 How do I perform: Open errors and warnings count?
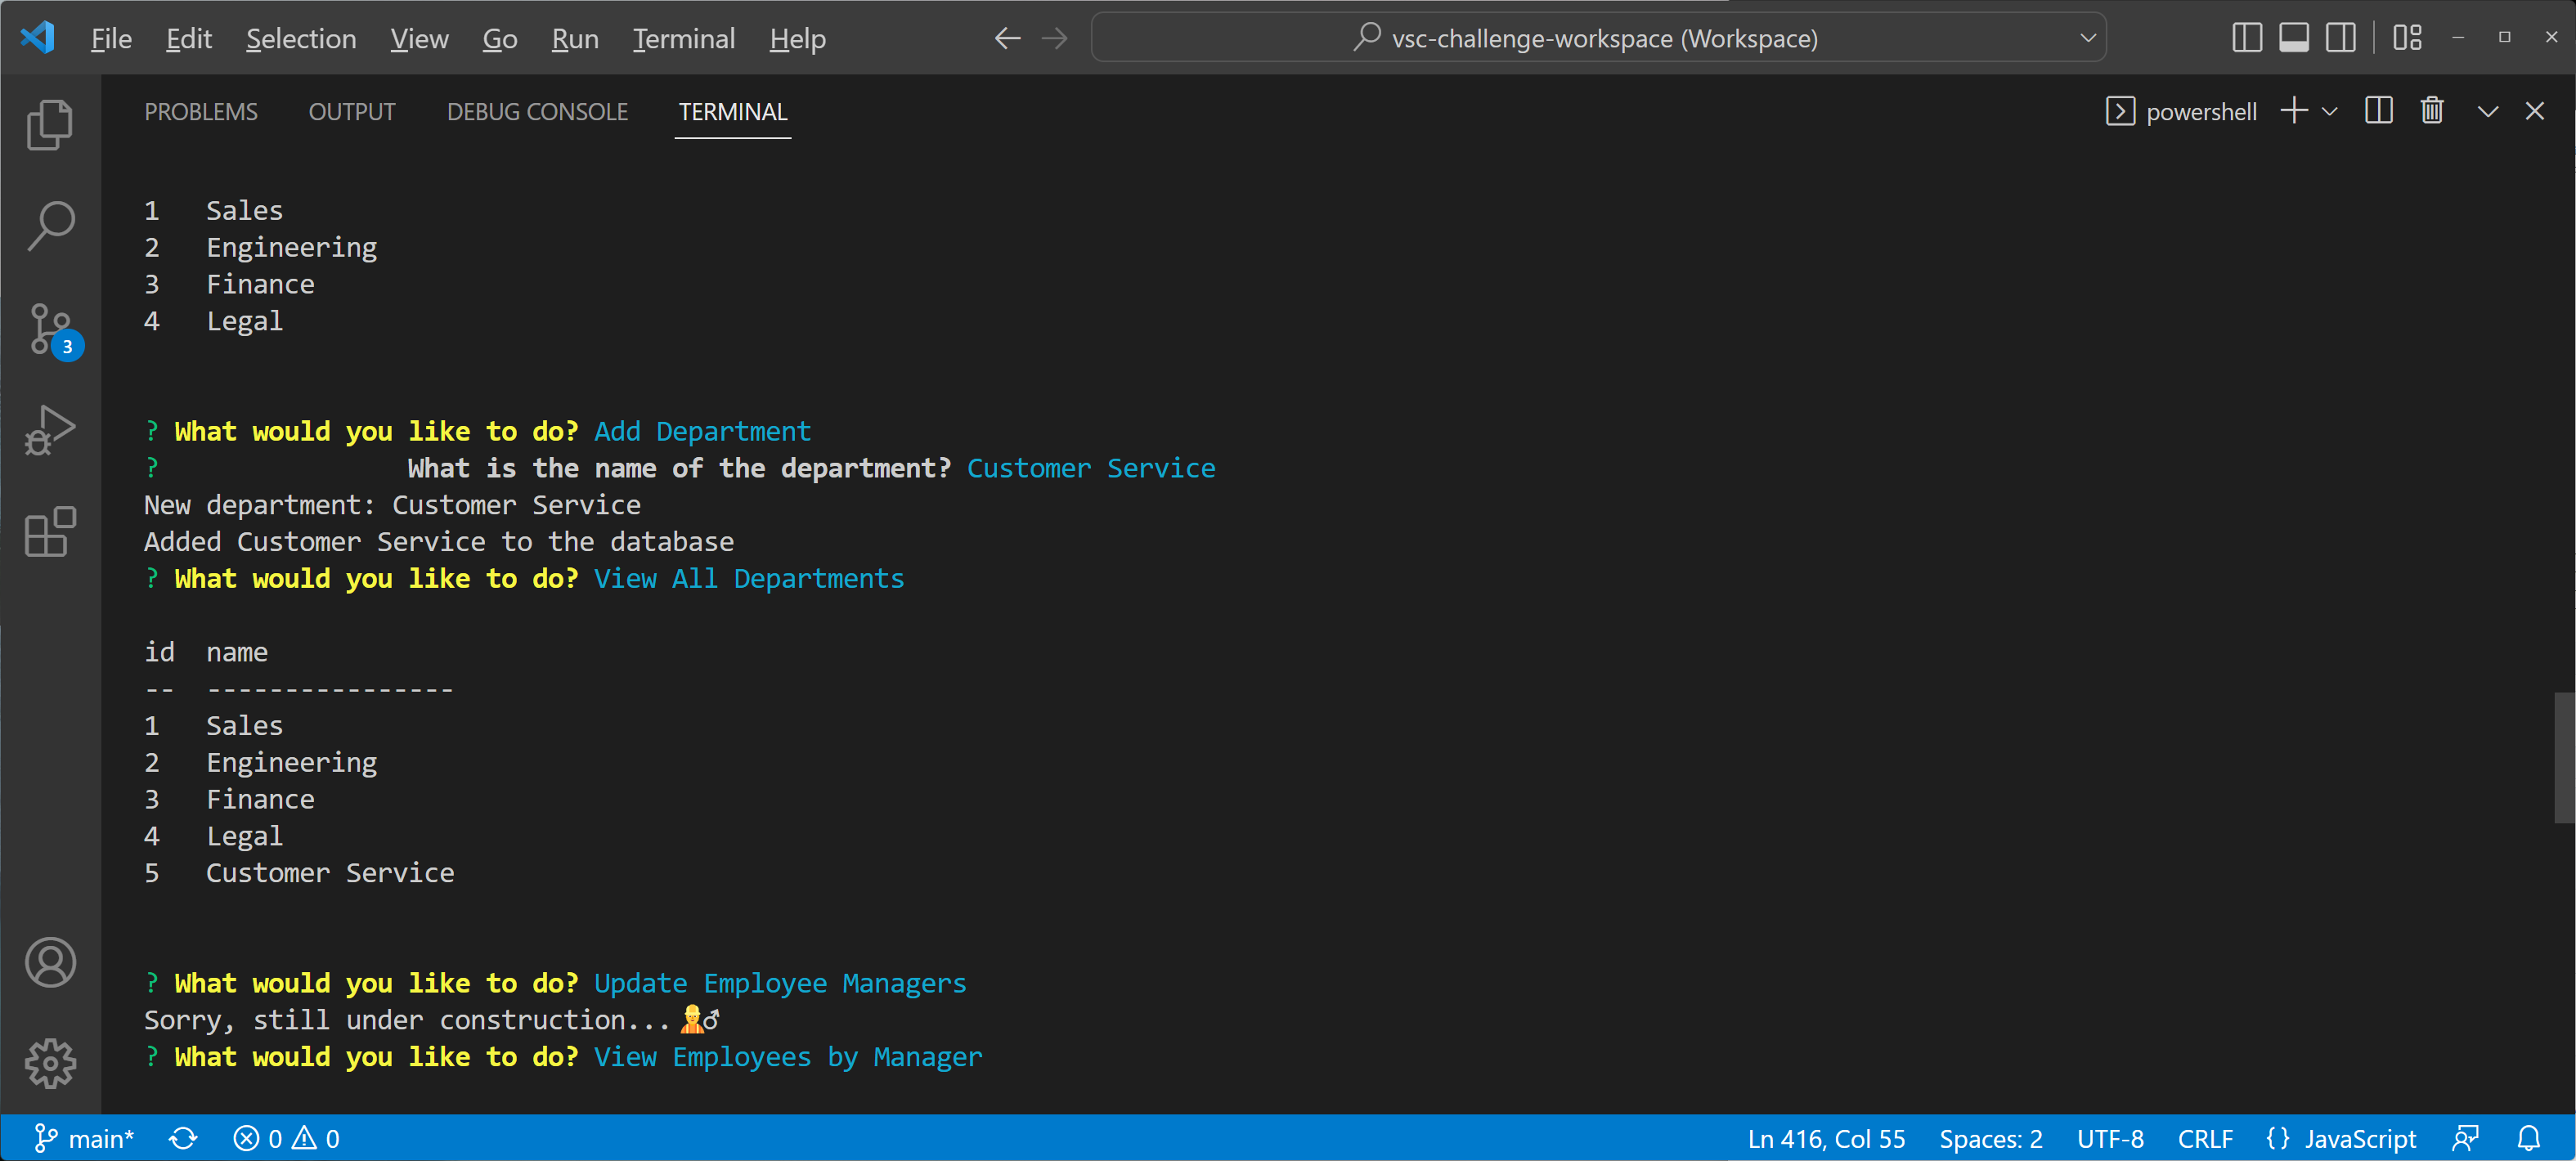pyautogui.click(x=287, y=1139)
